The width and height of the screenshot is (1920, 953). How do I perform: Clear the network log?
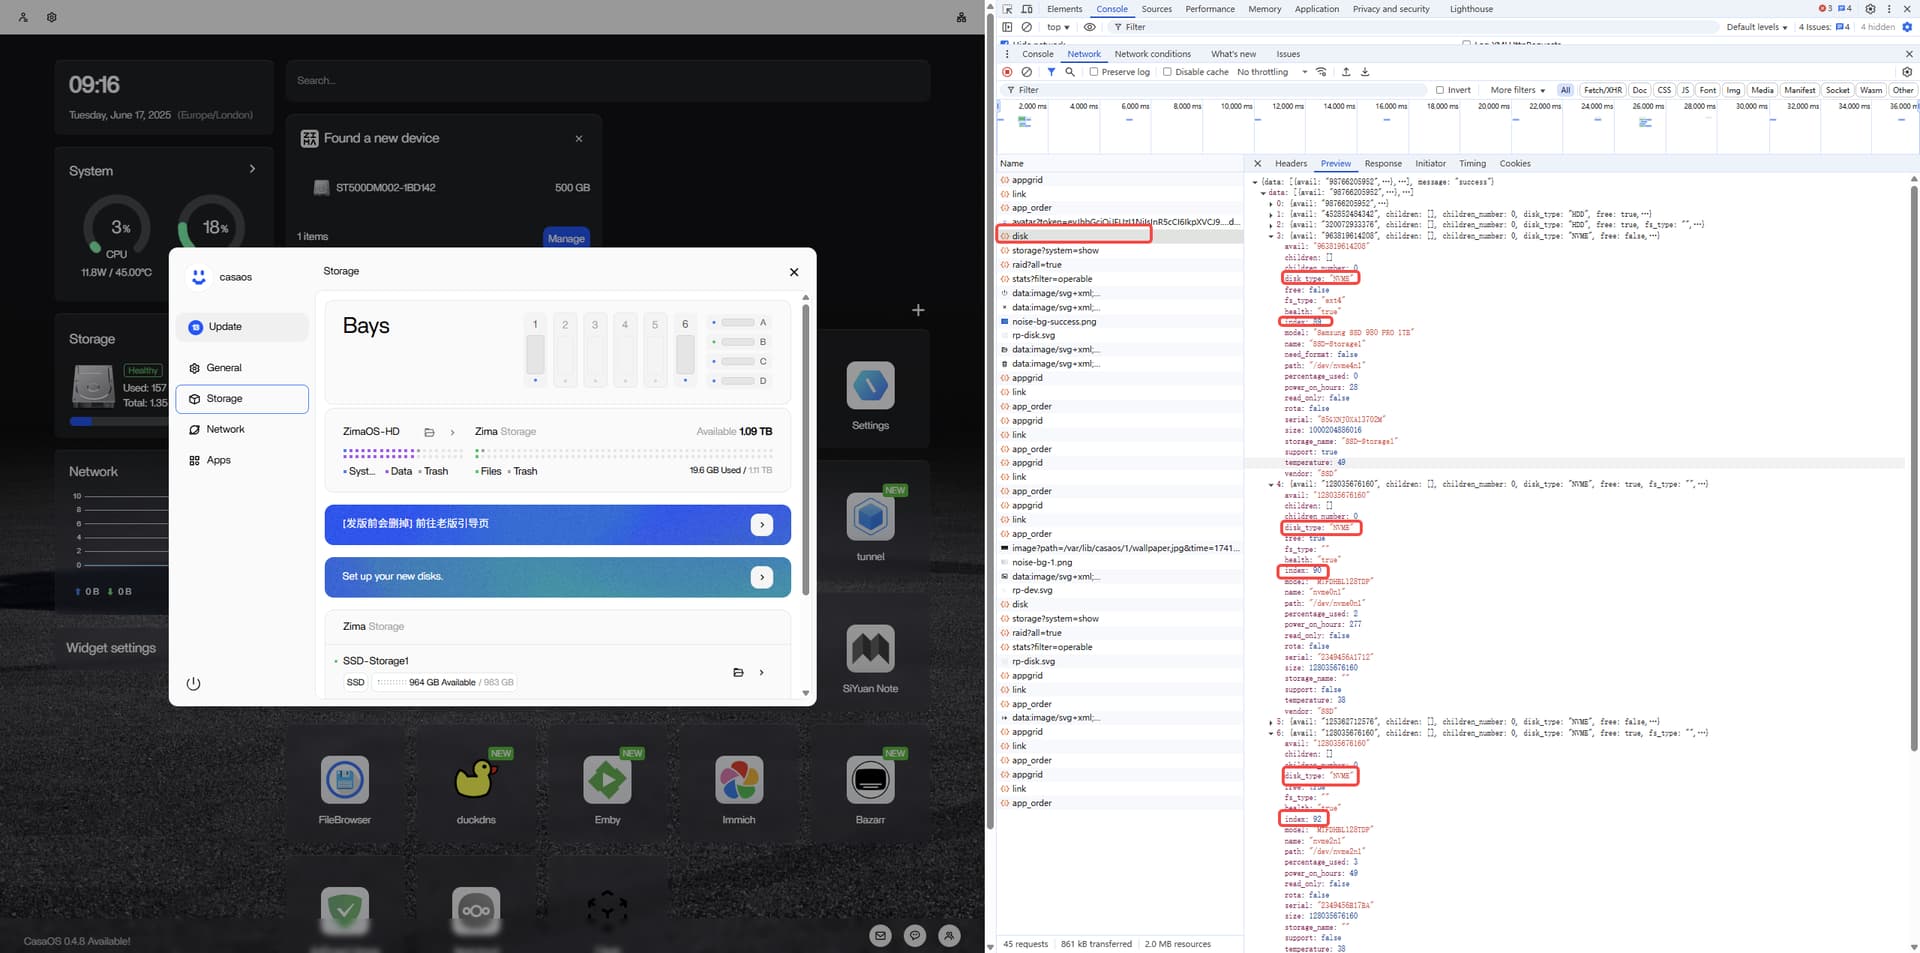tap(1026, 72)
